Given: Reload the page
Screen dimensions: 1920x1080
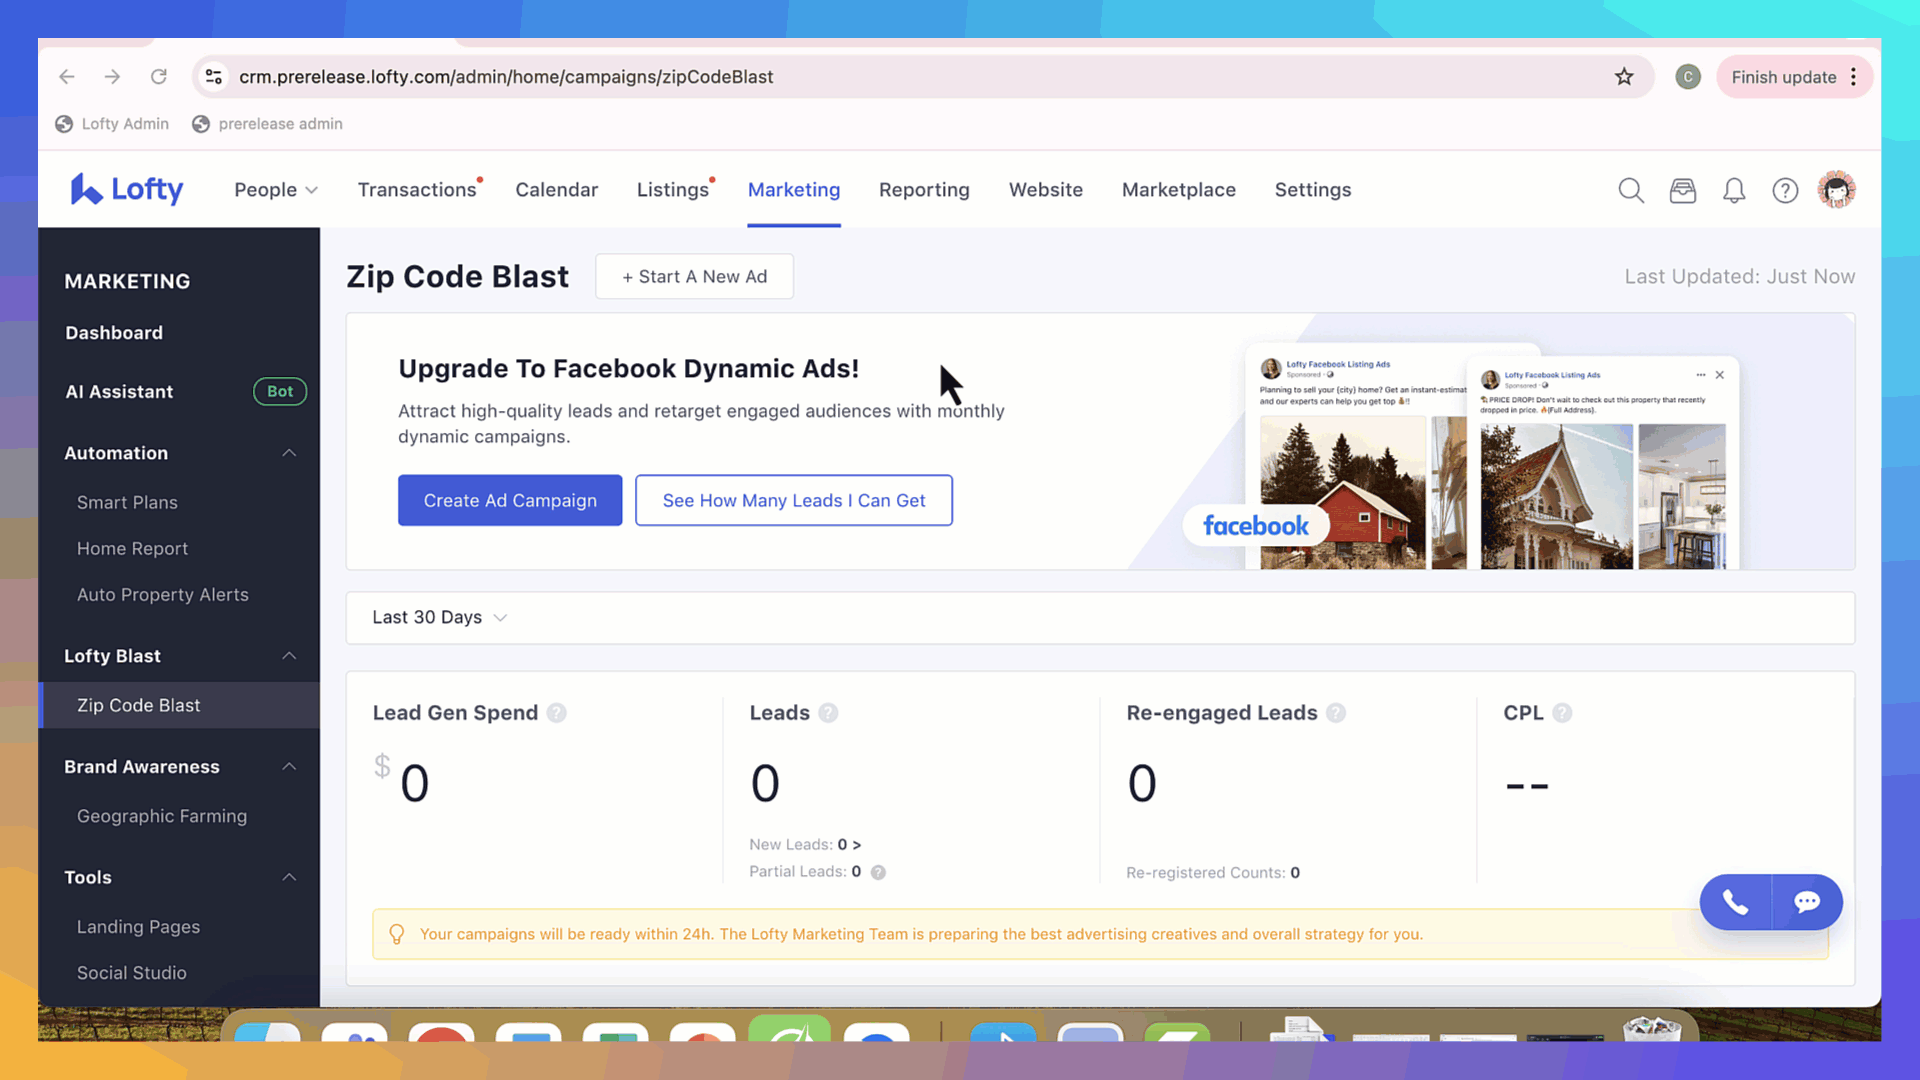Looking at the screenshot, I should 158,77.
